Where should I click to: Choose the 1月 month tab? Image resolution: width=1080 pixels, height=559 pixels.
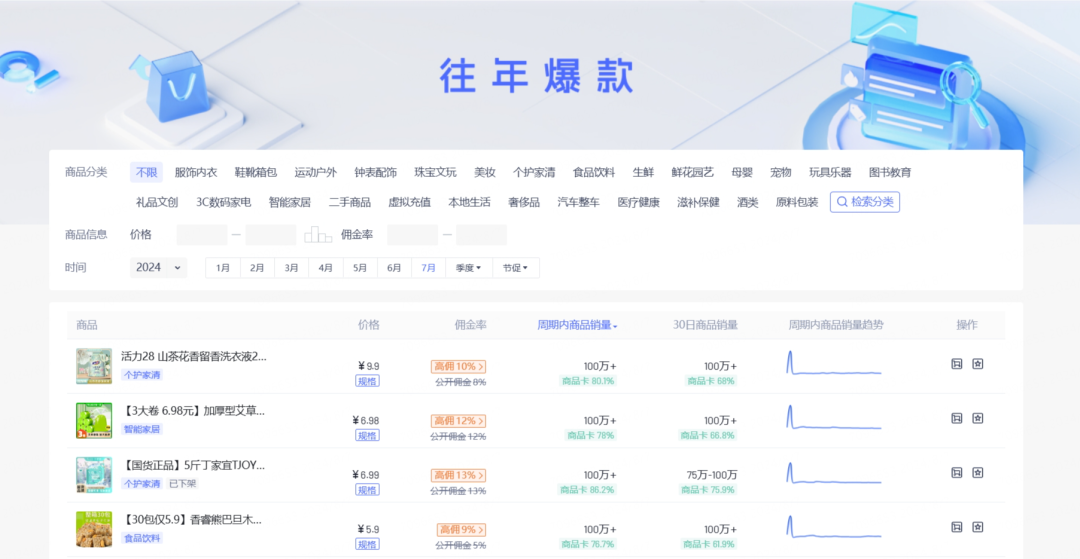pos(223,268)
